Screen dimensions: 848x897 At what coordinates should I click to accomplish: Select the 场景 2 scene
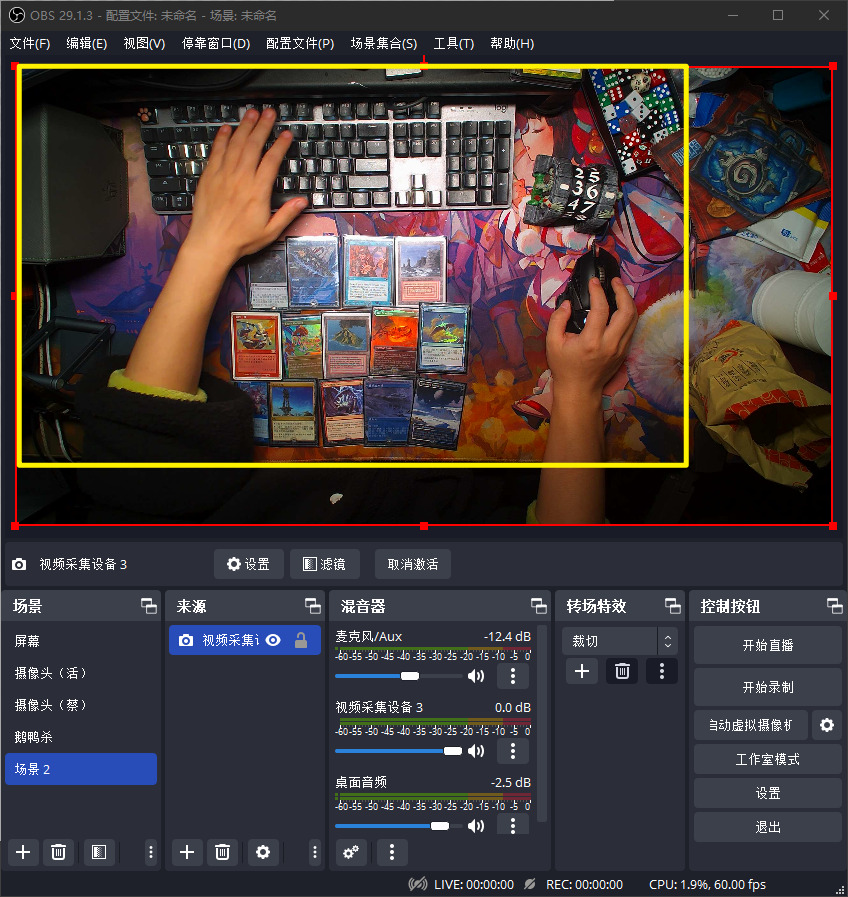point(81,769)
